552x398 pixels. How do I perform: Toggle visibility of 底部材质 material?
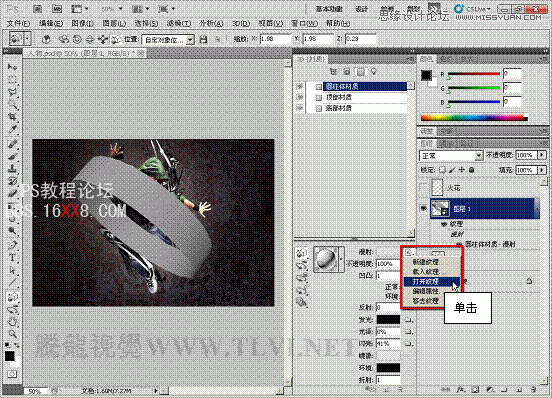[300, 108]
